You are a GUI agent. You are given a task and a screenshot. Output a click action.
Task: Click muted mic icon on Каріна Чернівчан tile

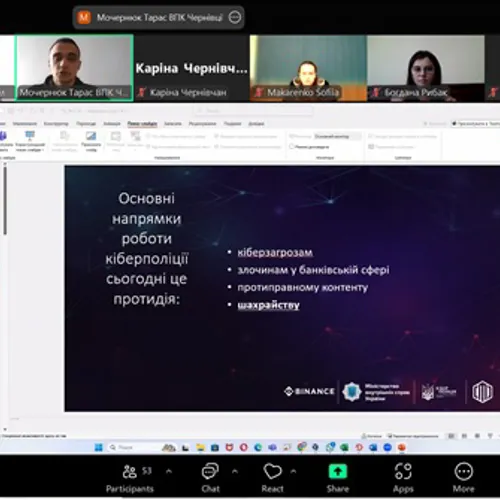click(142, 92)
